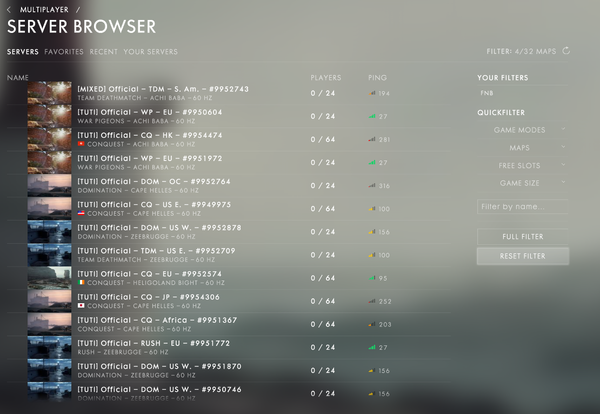Click Filter: 4/32 Maps label

[x=521, y=51]
